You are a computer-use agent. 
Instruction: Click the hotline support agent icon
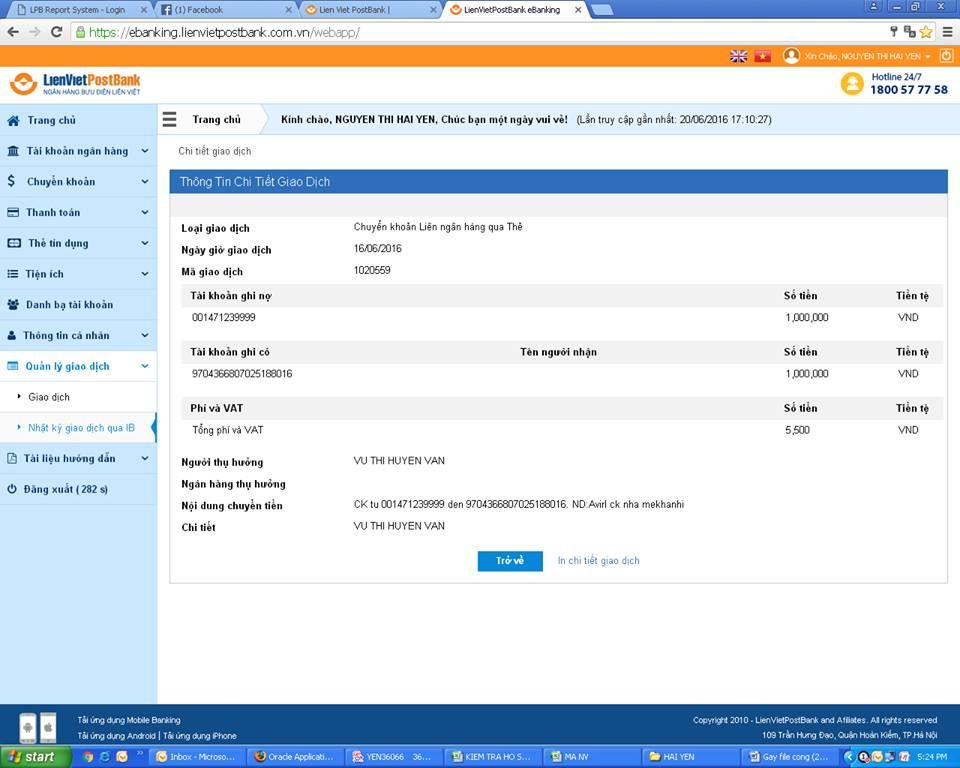point(852,84)
